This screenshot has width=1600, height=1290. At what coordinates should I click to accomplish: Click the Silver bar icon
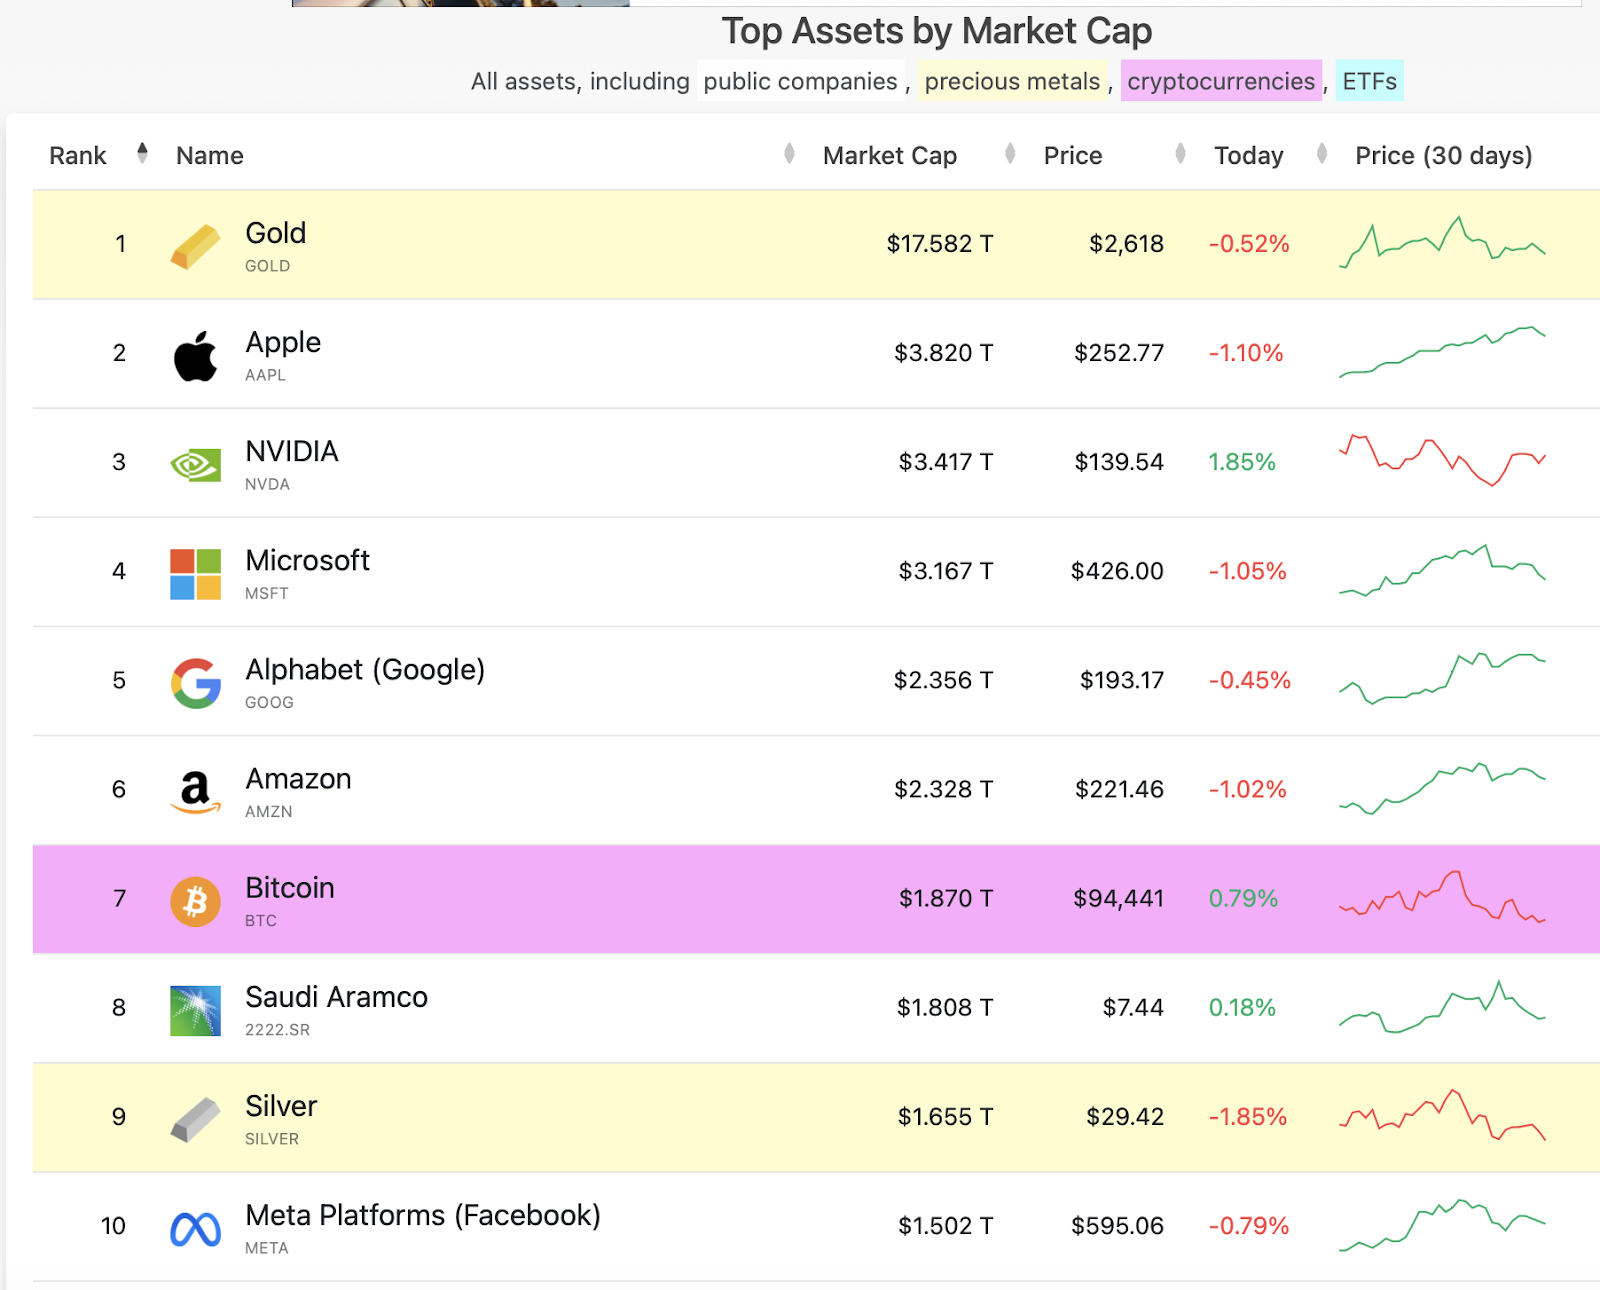click(195, 1119)
